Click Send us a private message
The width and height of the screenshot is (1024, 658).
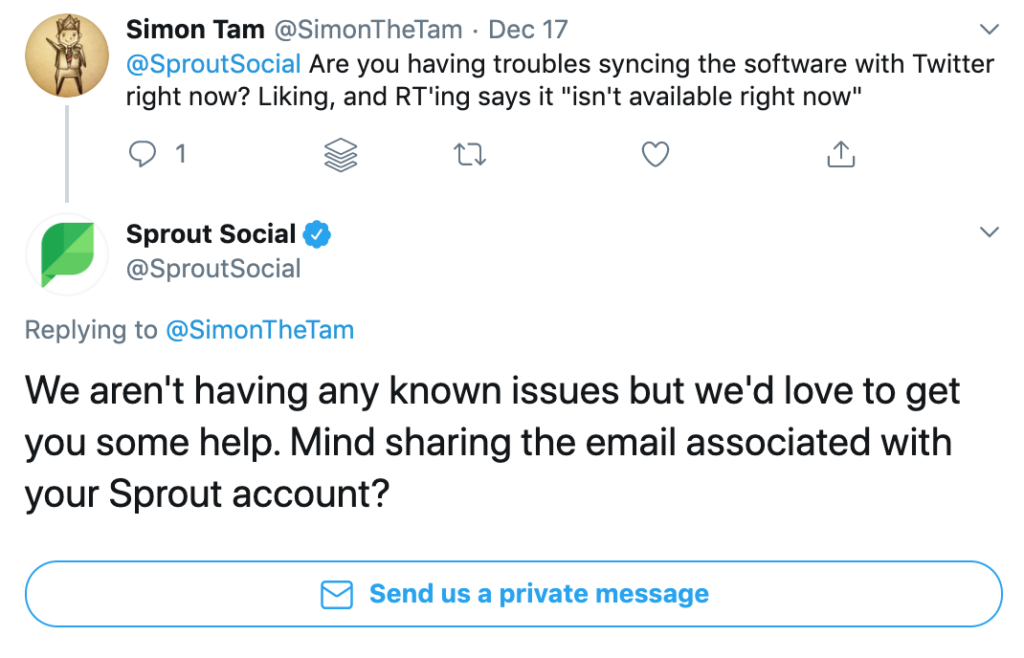(x=537, y=594)
